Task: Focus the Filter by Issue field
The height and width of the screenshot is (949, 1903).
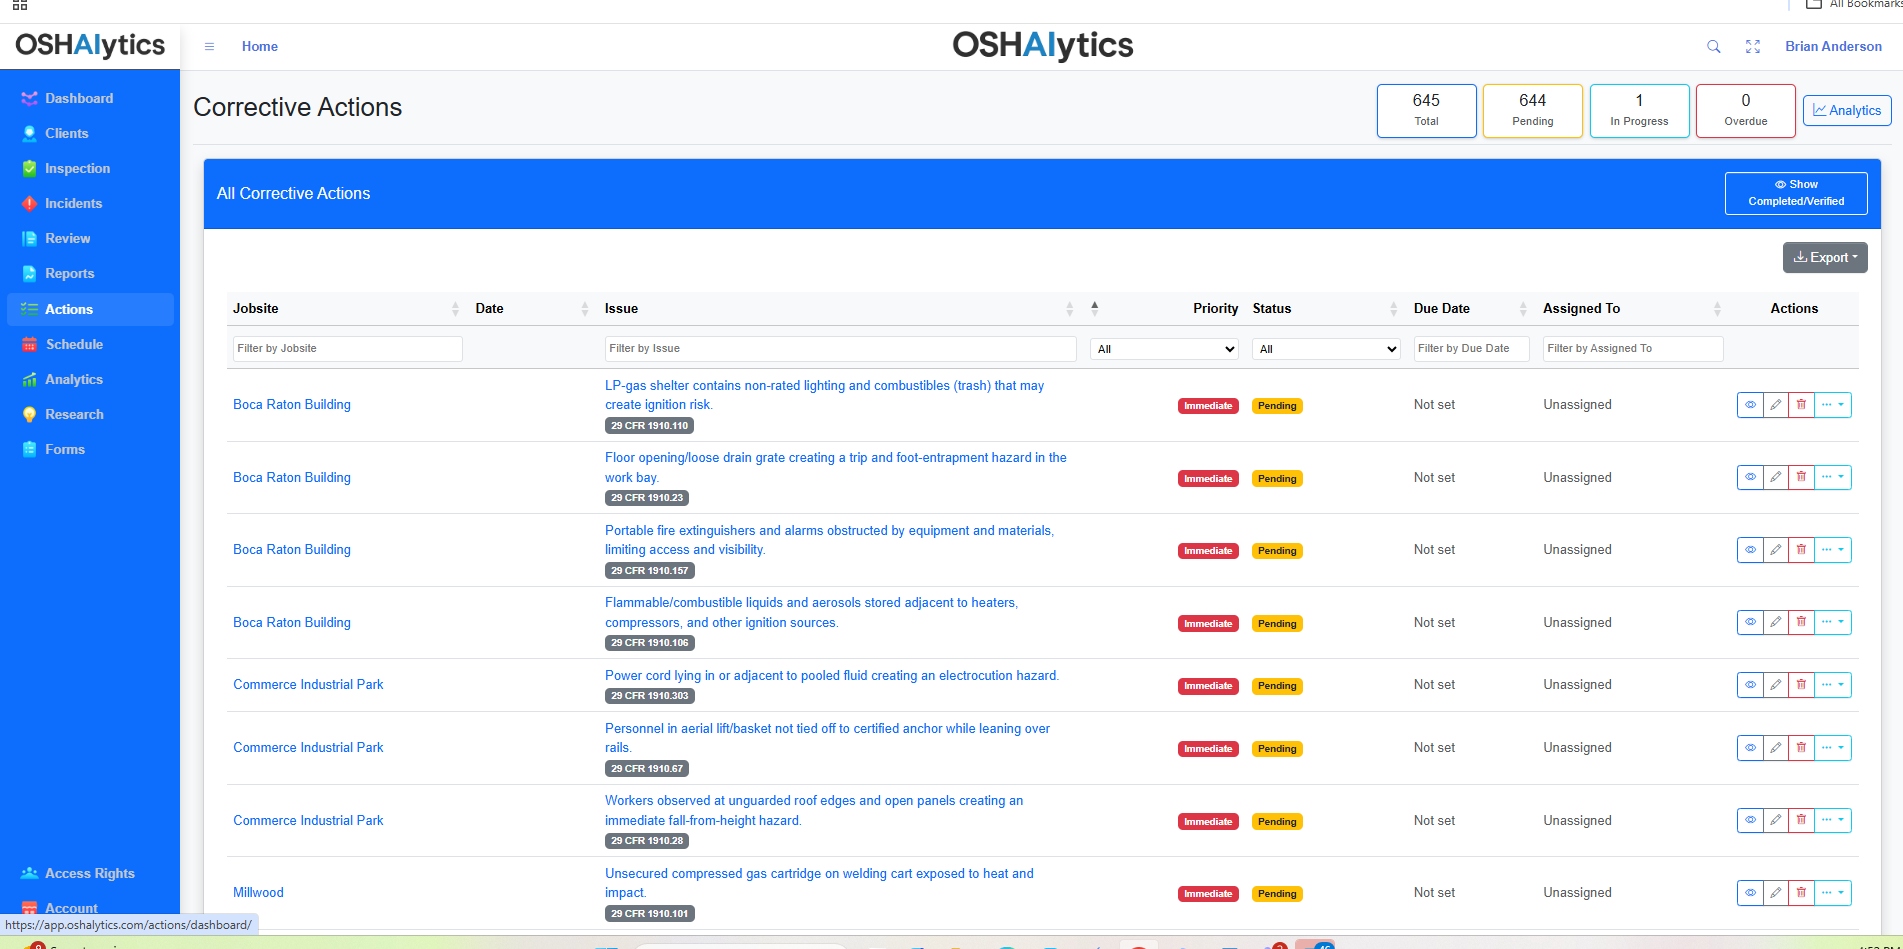Action: 840,348
